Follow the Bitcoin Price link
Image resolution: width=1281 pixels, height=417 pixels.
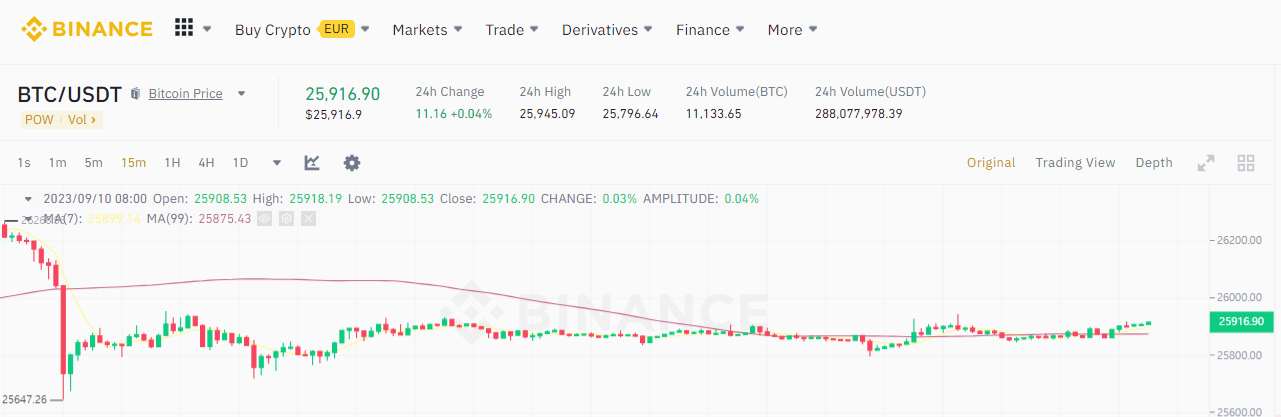point(185,94)
